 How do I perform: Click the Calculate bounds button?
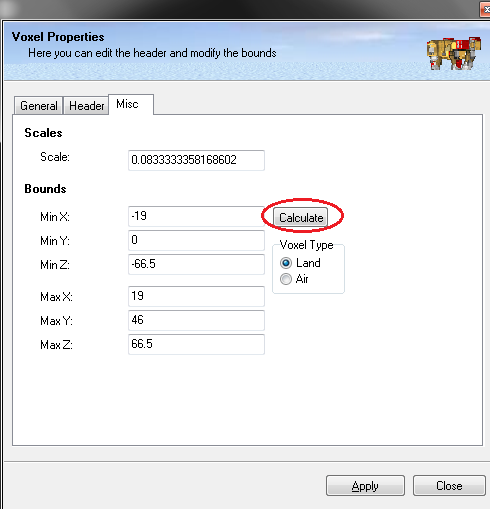pos(301,218)
